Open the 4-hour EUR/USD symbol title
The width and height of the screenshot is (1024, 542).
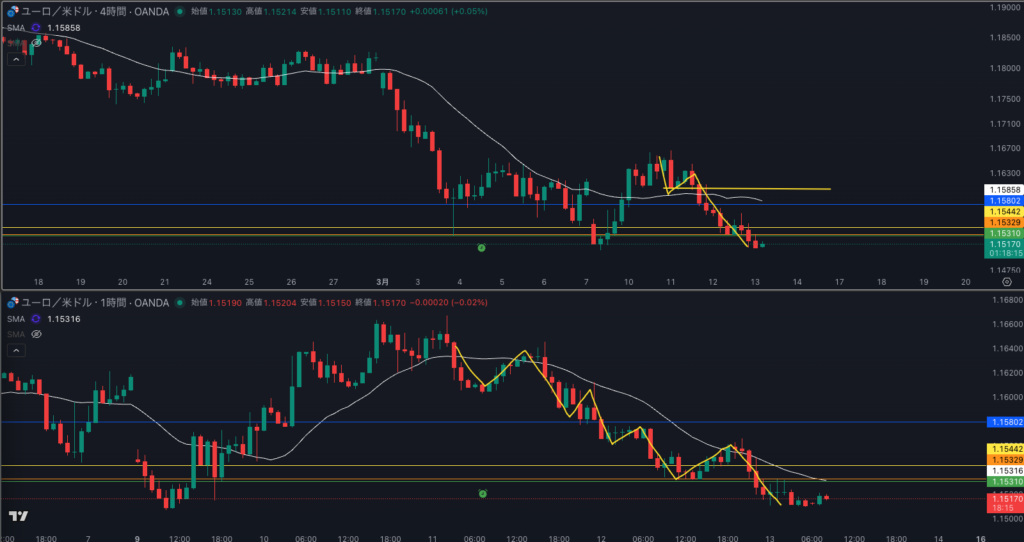(x=92, y=11)
